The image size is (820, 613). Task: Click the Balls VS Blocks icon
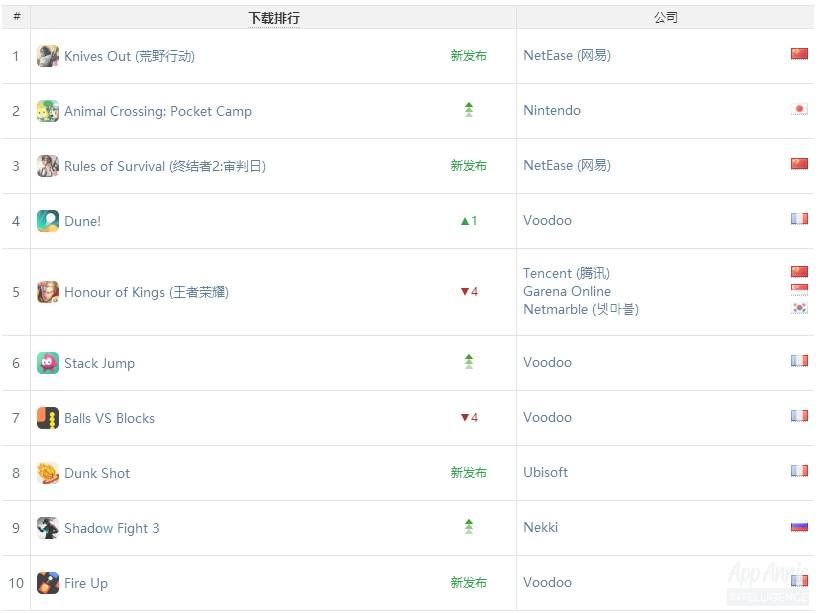(47, 417)
